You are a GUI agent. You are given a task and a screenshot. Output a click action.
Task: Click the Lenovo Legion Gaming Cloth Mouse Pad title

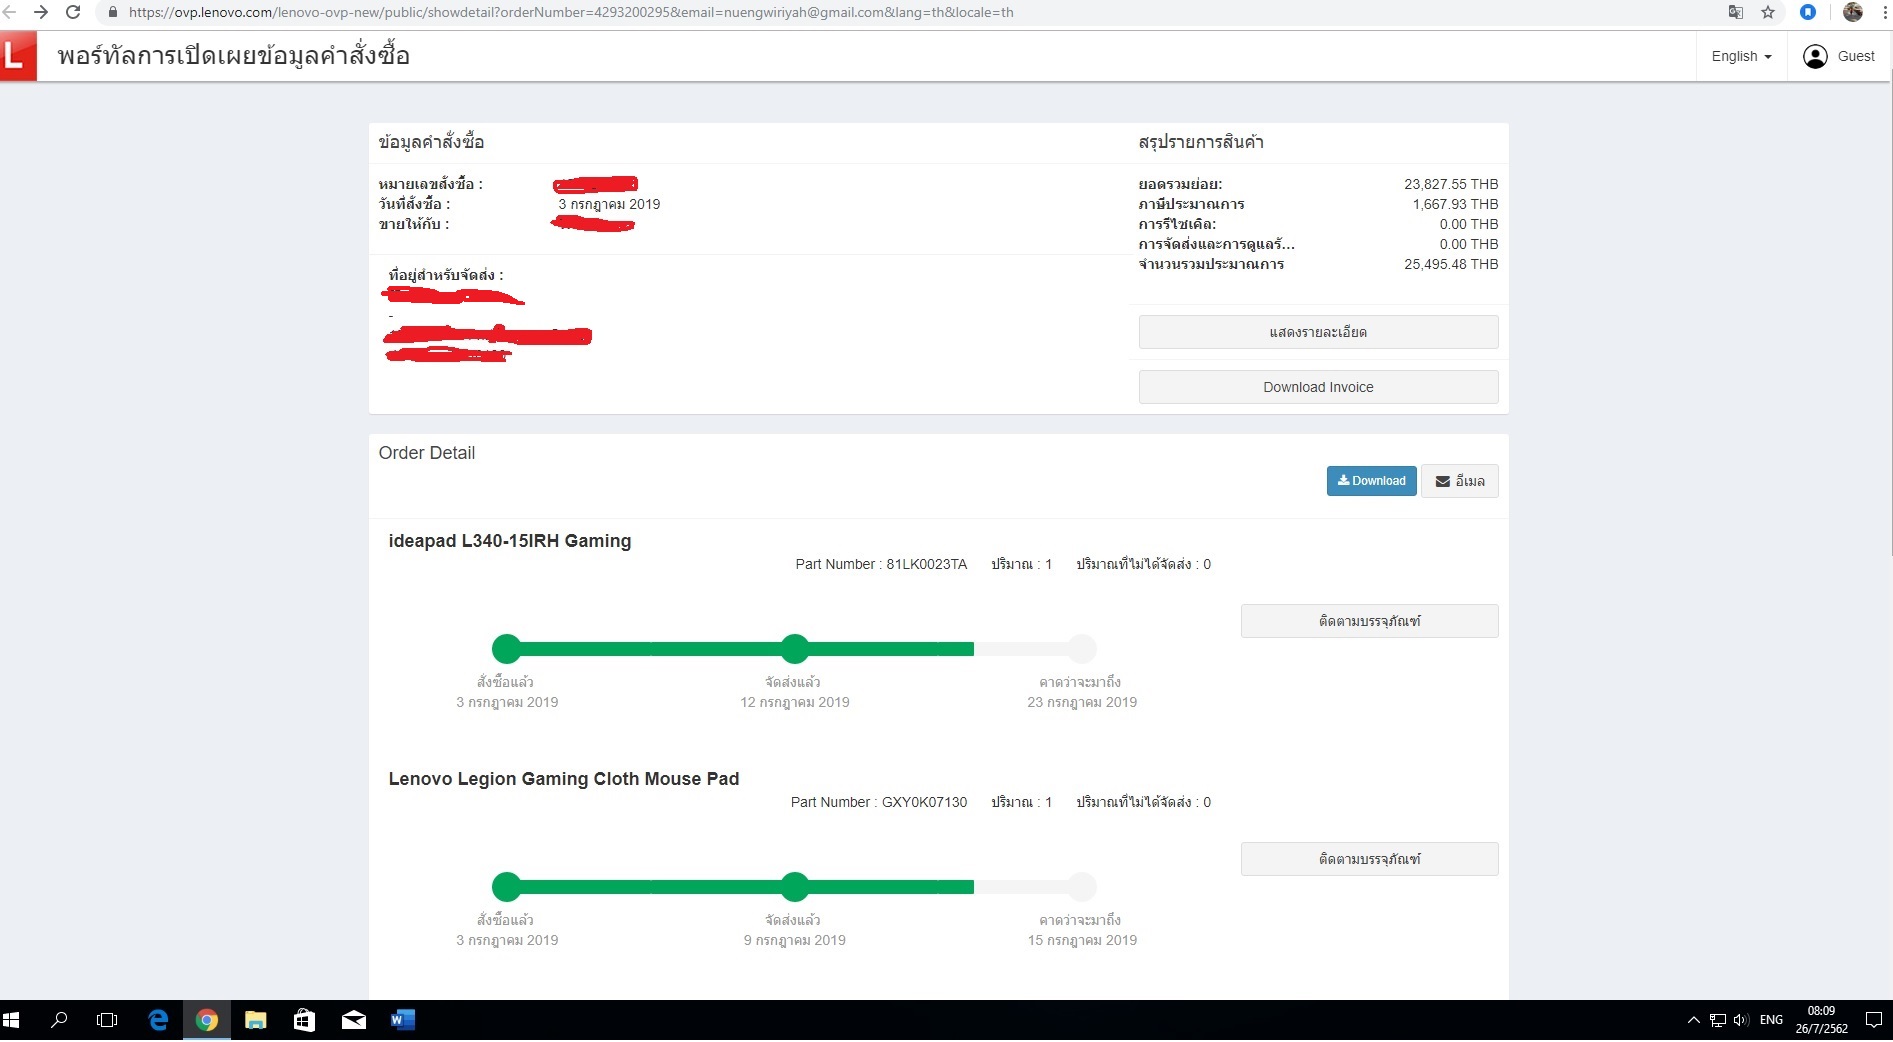[x=564, y=779]
